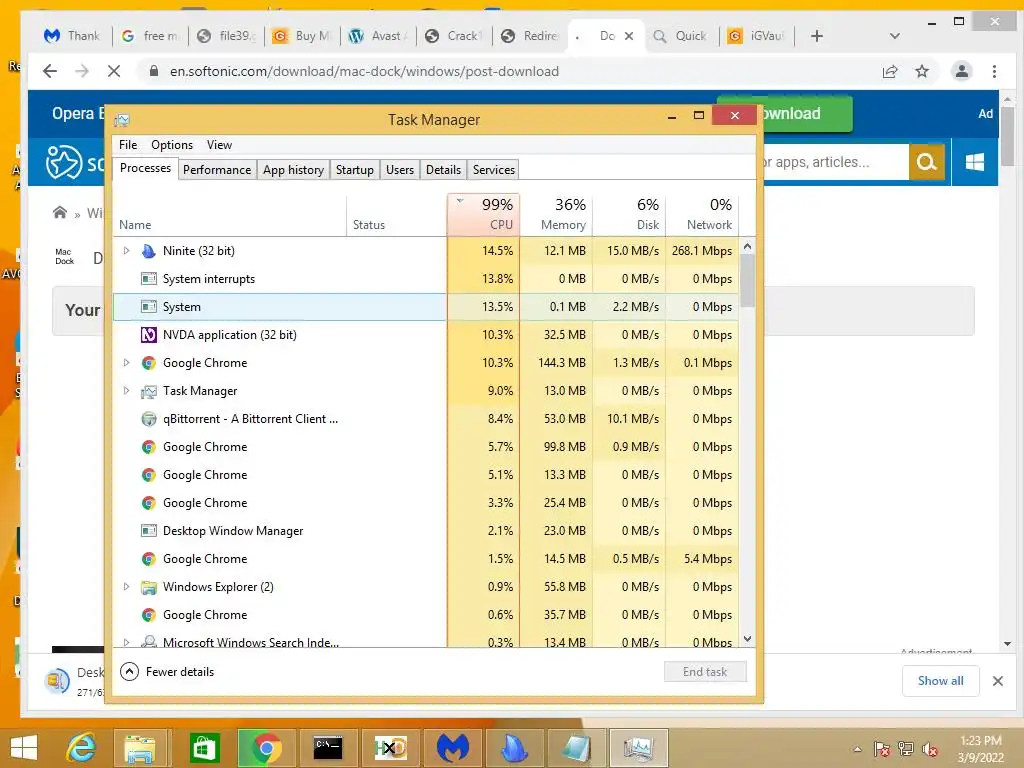Expand the Google Chrome 144.3 MB process group

coord(127,362)
